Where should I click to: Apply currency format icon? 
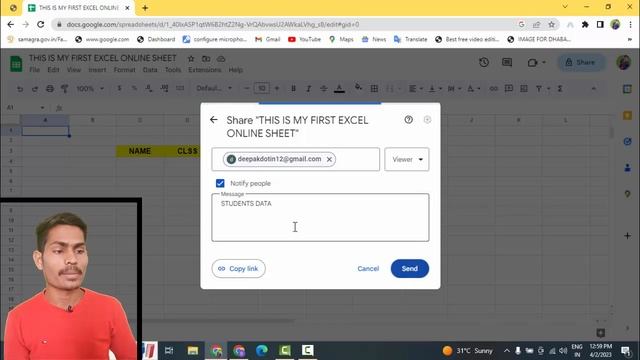(x=119, y=89)
